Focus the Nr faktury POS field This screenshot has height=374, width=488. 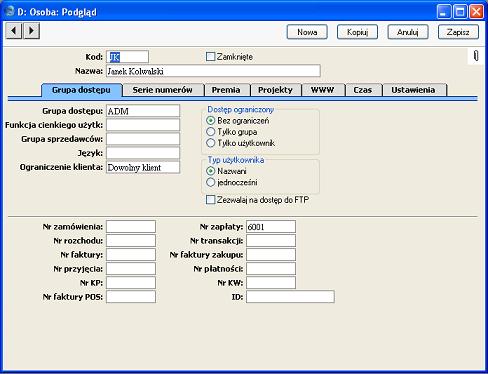131,297
